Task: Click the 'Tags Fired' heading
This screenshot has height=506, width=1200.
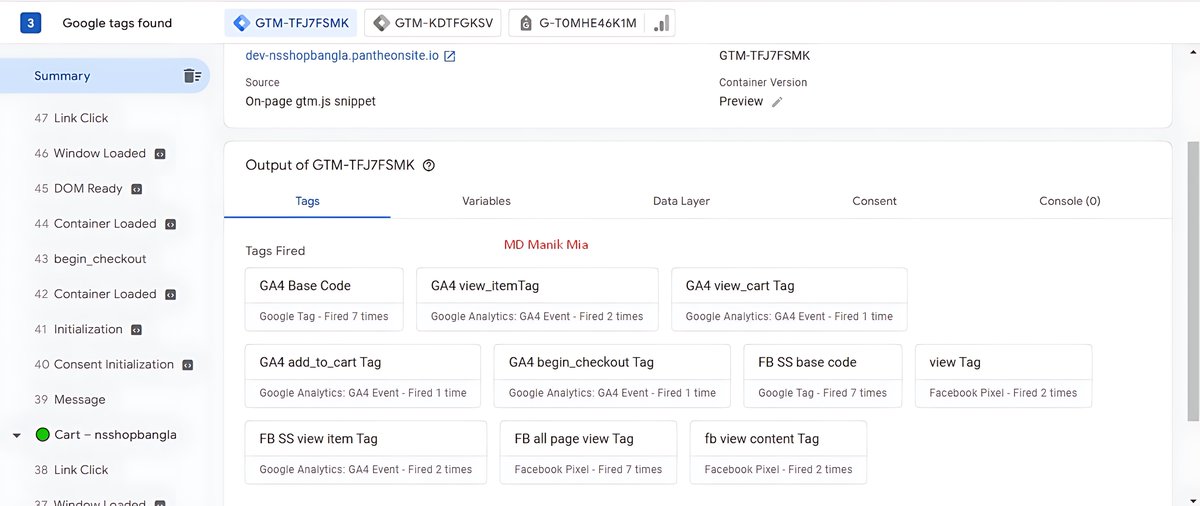Action: tap(275, 251)
